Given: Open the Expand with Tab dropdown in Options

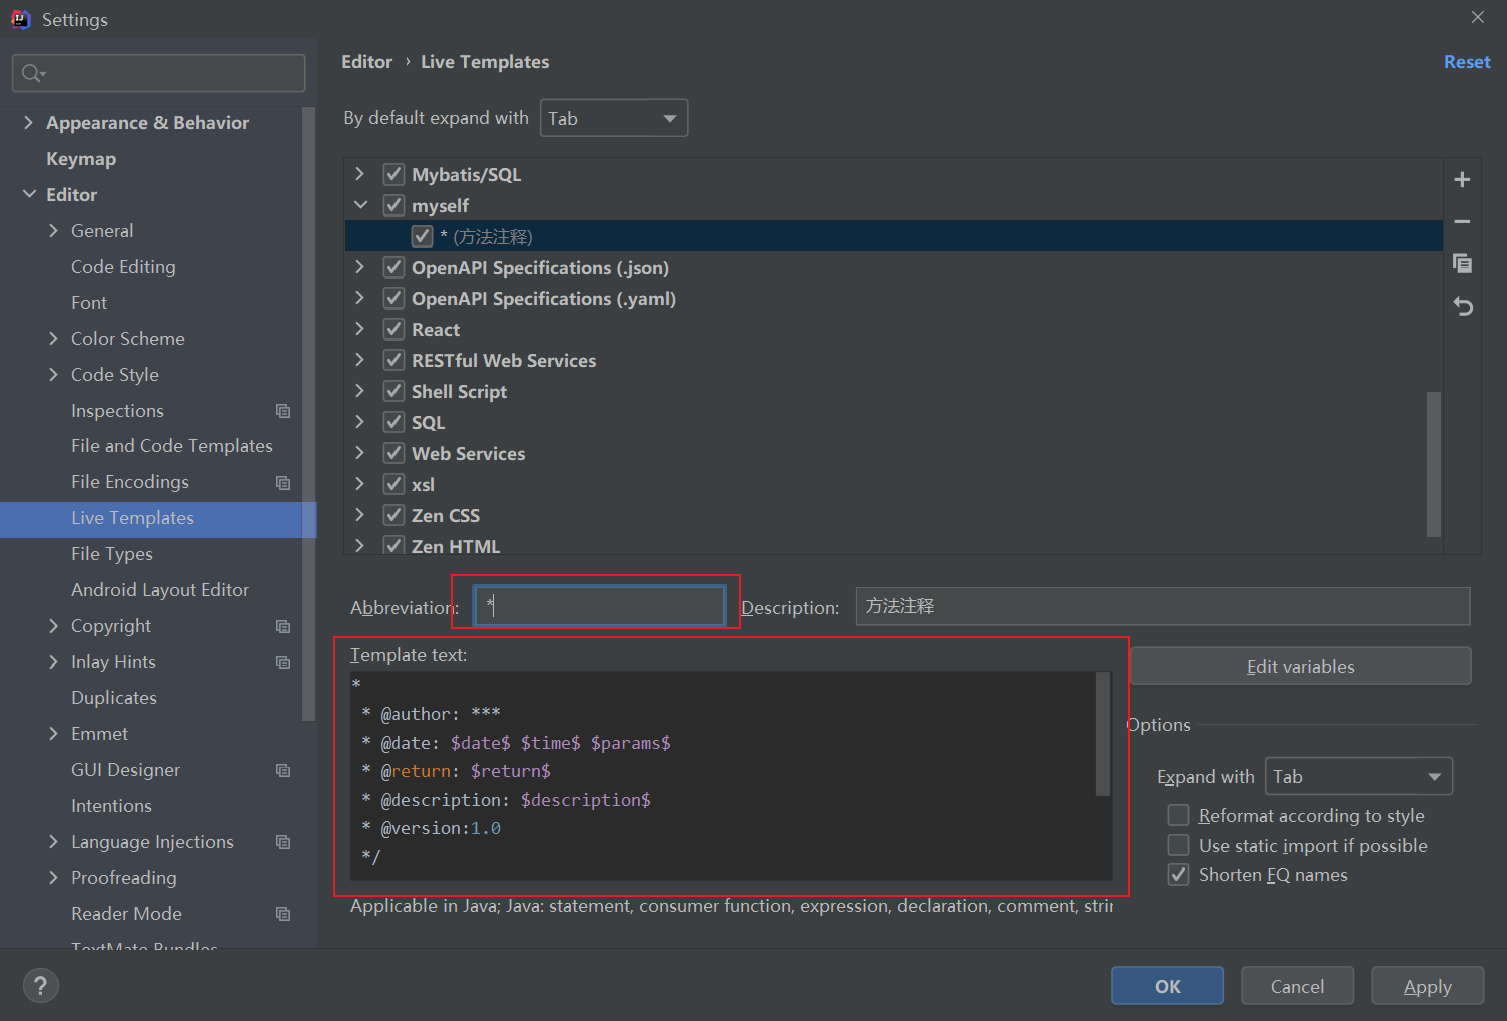Looking at the screenshot, I should (x=1359, y=777).
